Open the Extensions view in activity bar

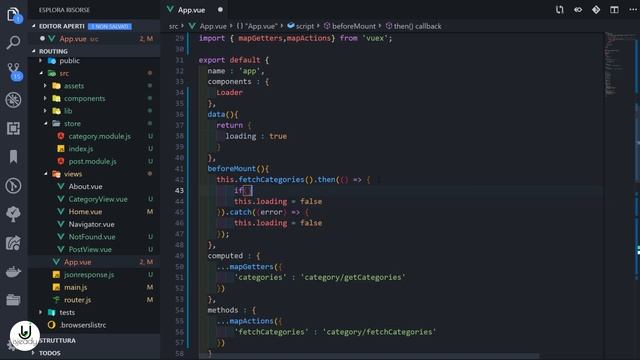(x=13, y=129)
